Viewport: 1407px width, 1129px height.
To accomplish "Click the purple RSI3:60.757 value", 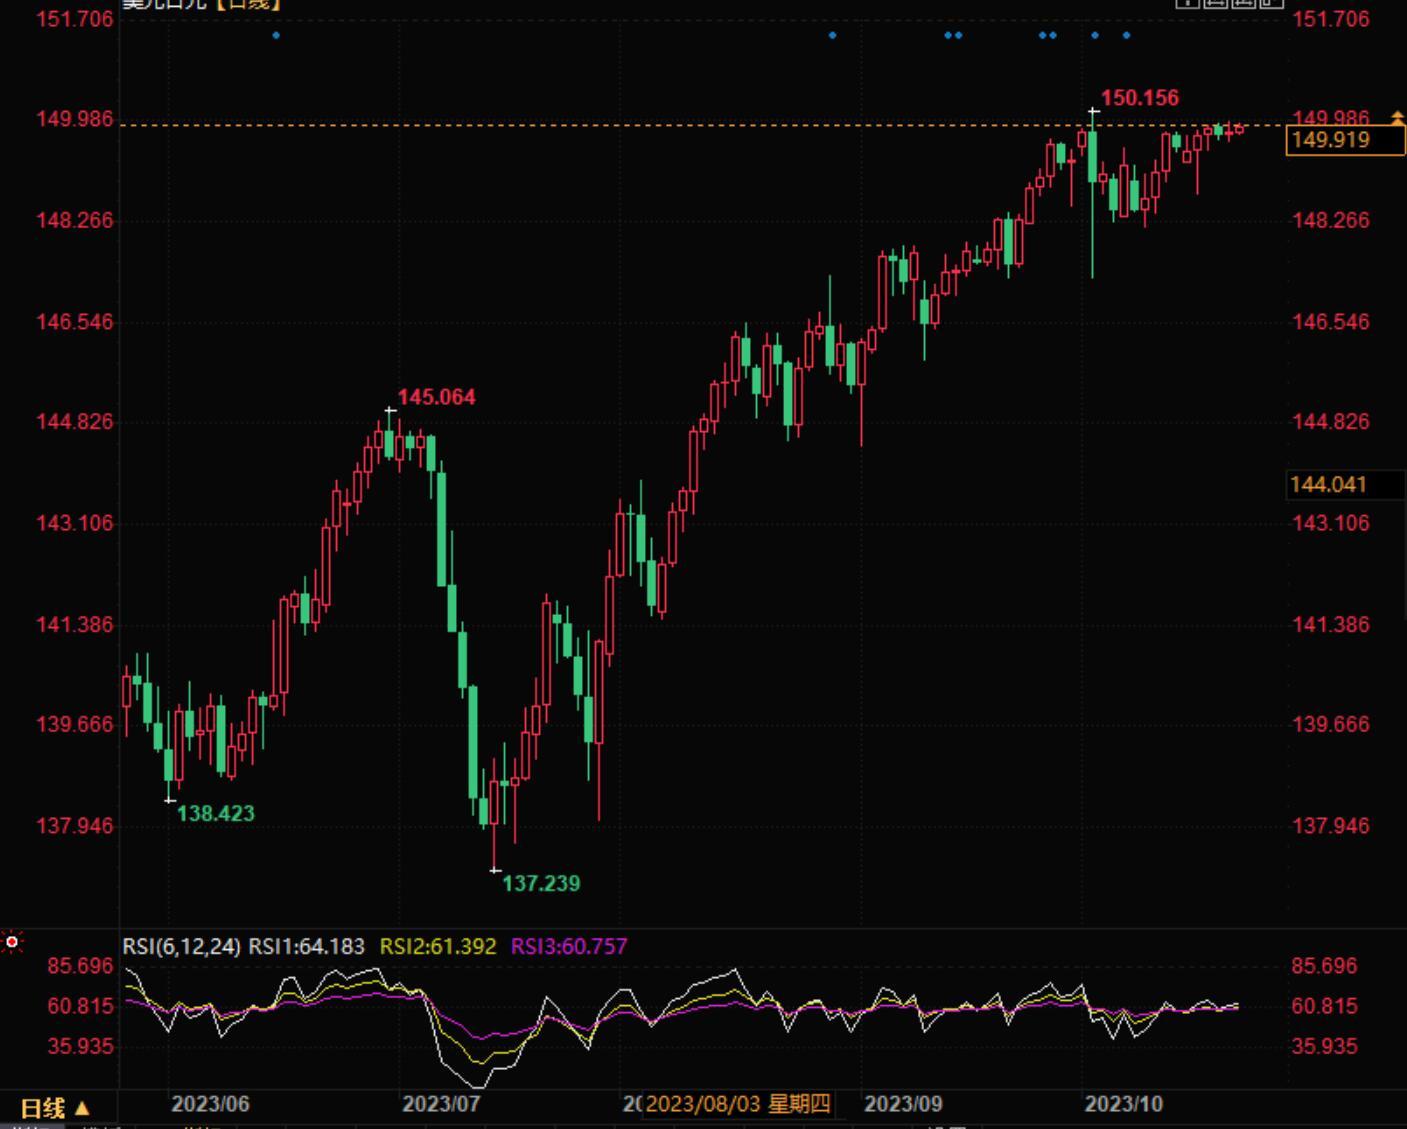I will [569, 946].
